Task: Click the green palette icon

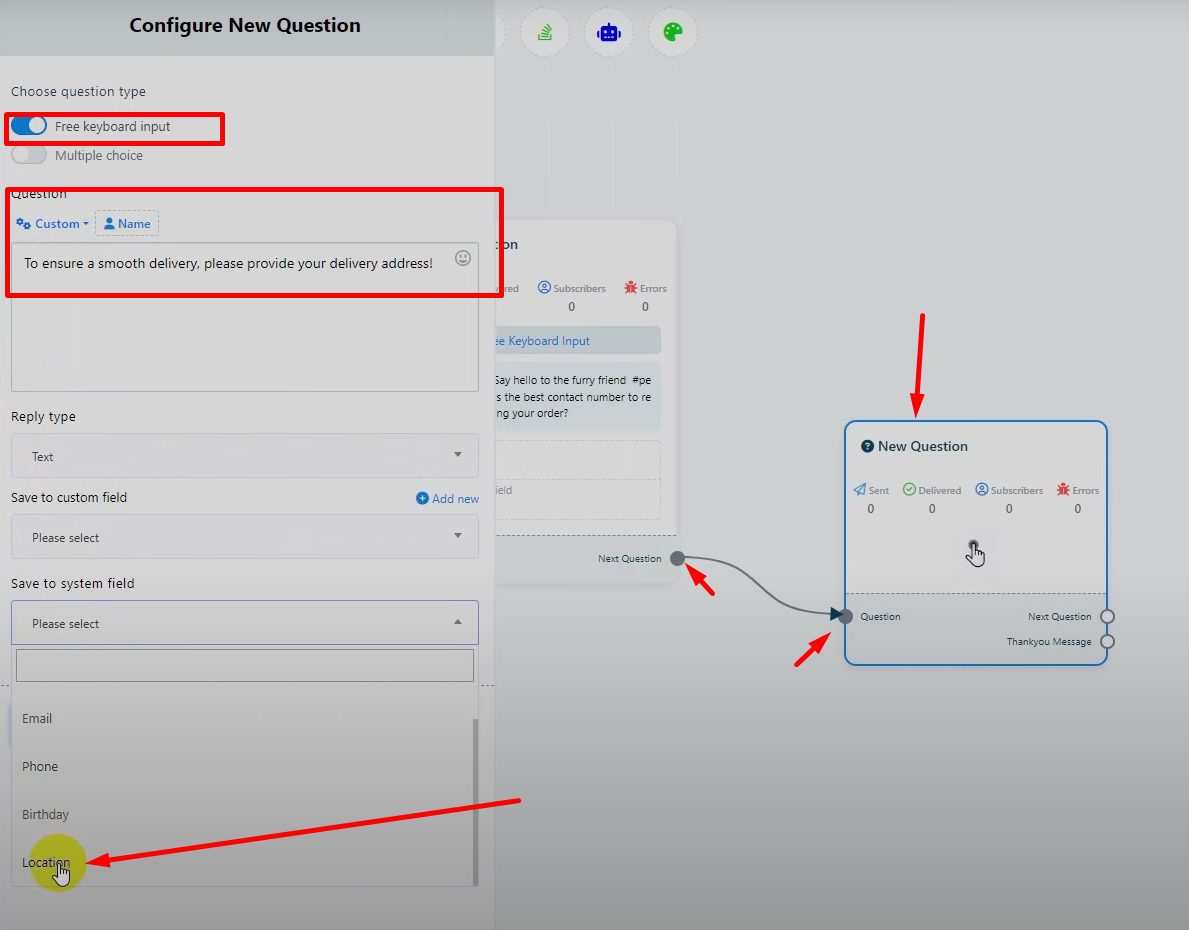Action: (673, 33)
